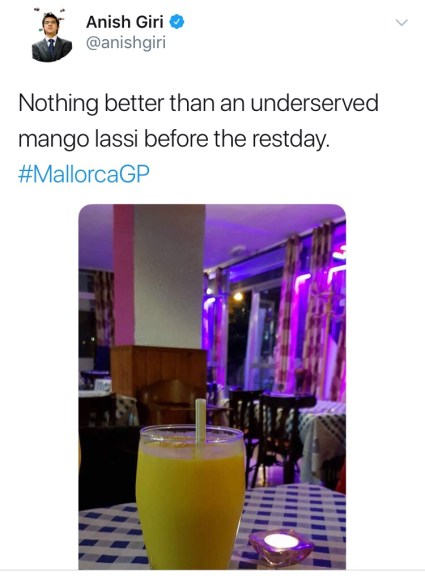Expand the tweet options chevron
This screenshot has width=425, height=576.
(402, 23)
